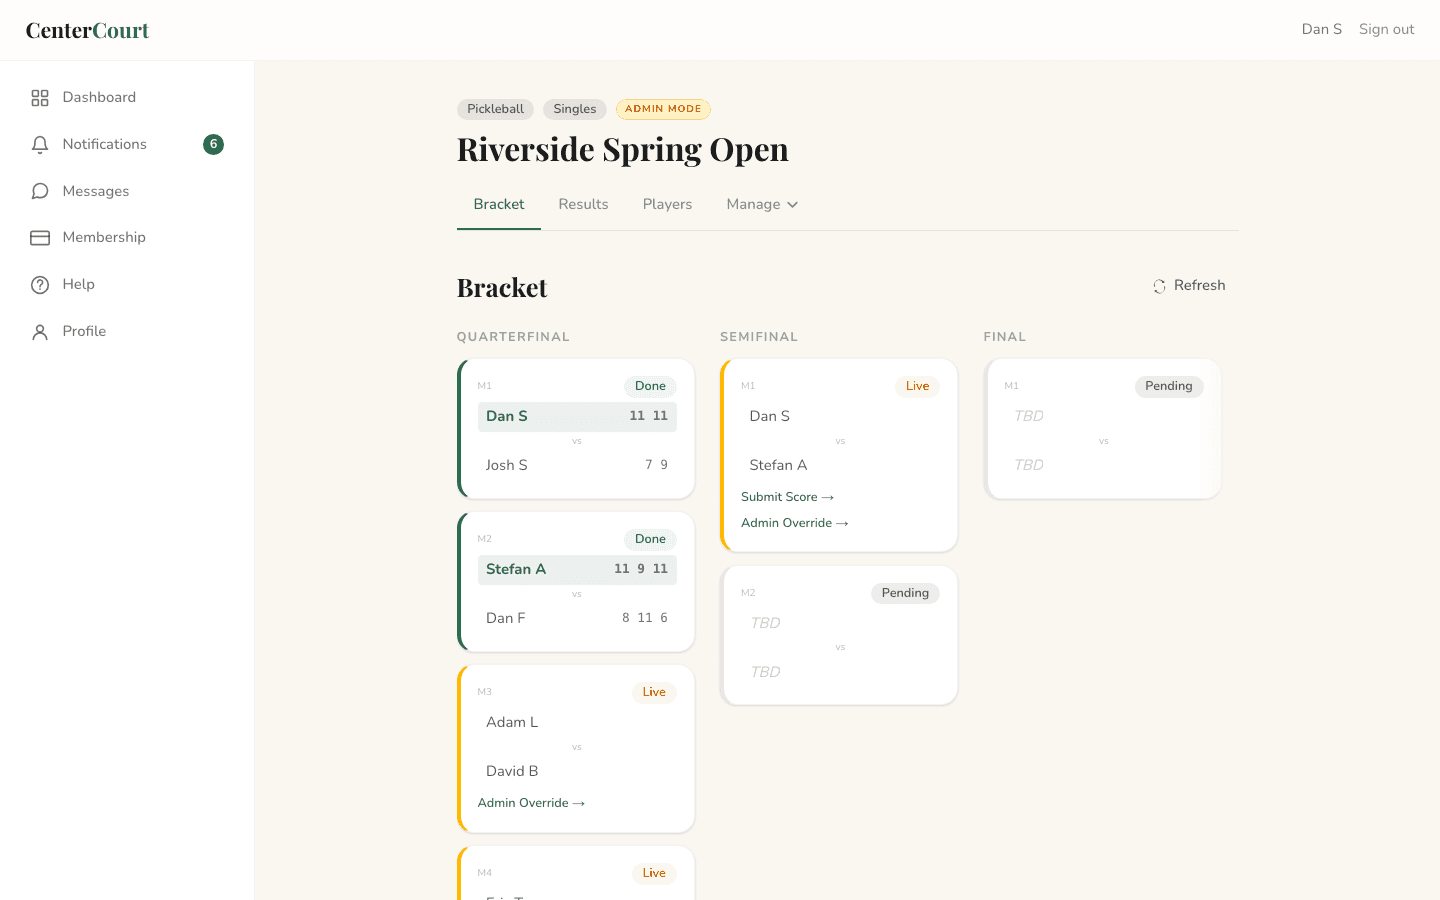1440x900 pixels.
Task: Click the Profile person icon
Action: tap(40, 332)
